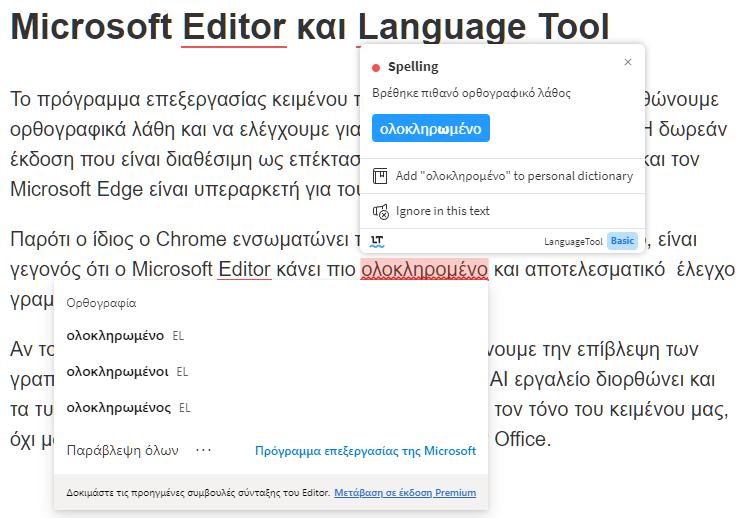Click text Βρέθηκε πιθανό ορθογραφικό λάθος
The height and width of the screenshot is (518, 750).
click(x=472, y=93)
